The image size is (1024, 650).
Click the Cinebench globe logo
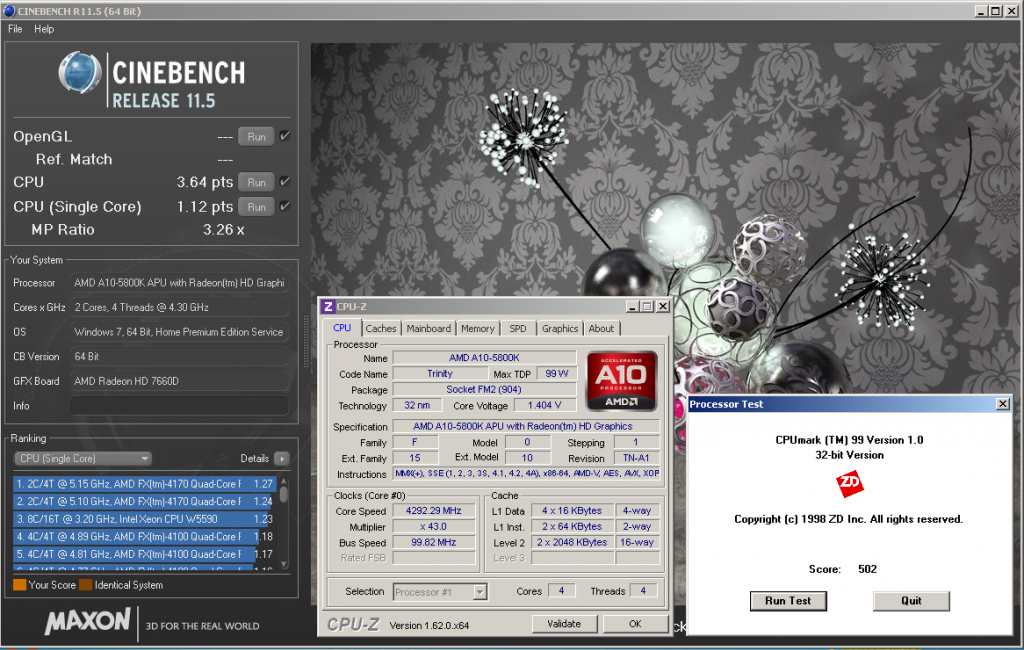(80, 73)
